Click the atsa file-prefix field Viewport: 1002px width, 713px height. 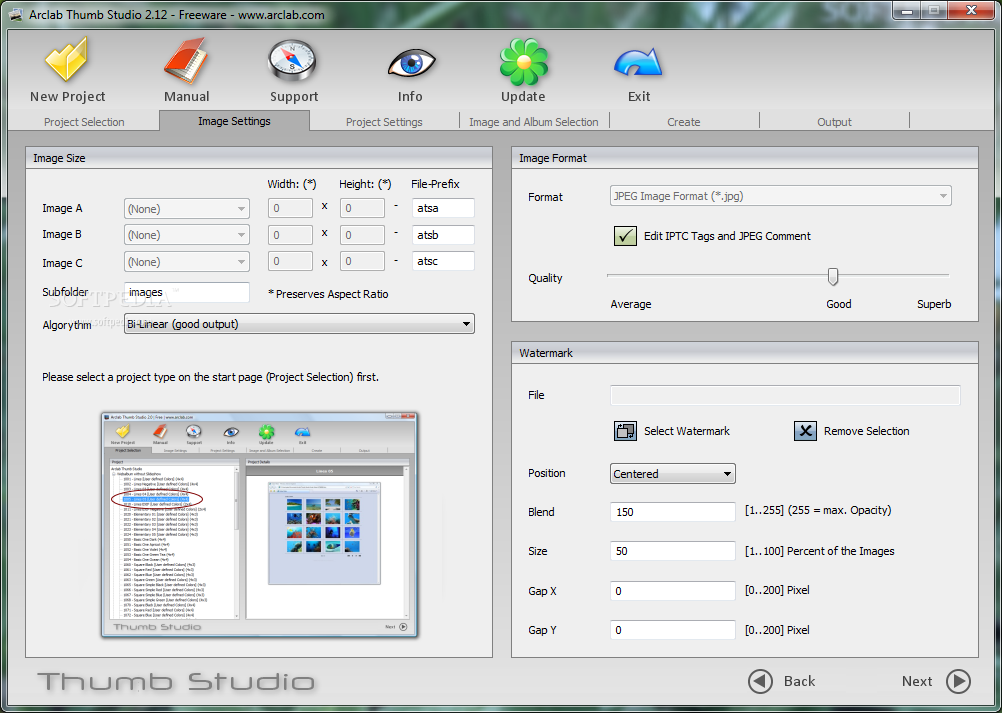443,208
